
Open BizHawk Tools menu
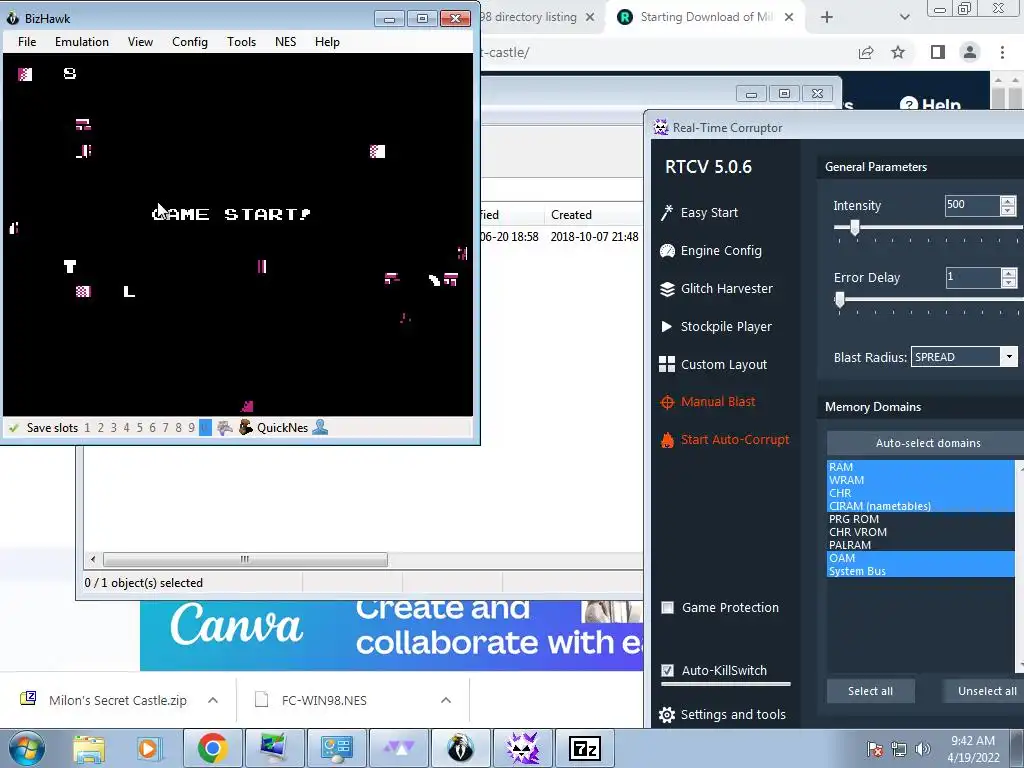click(x=241, y=42)
